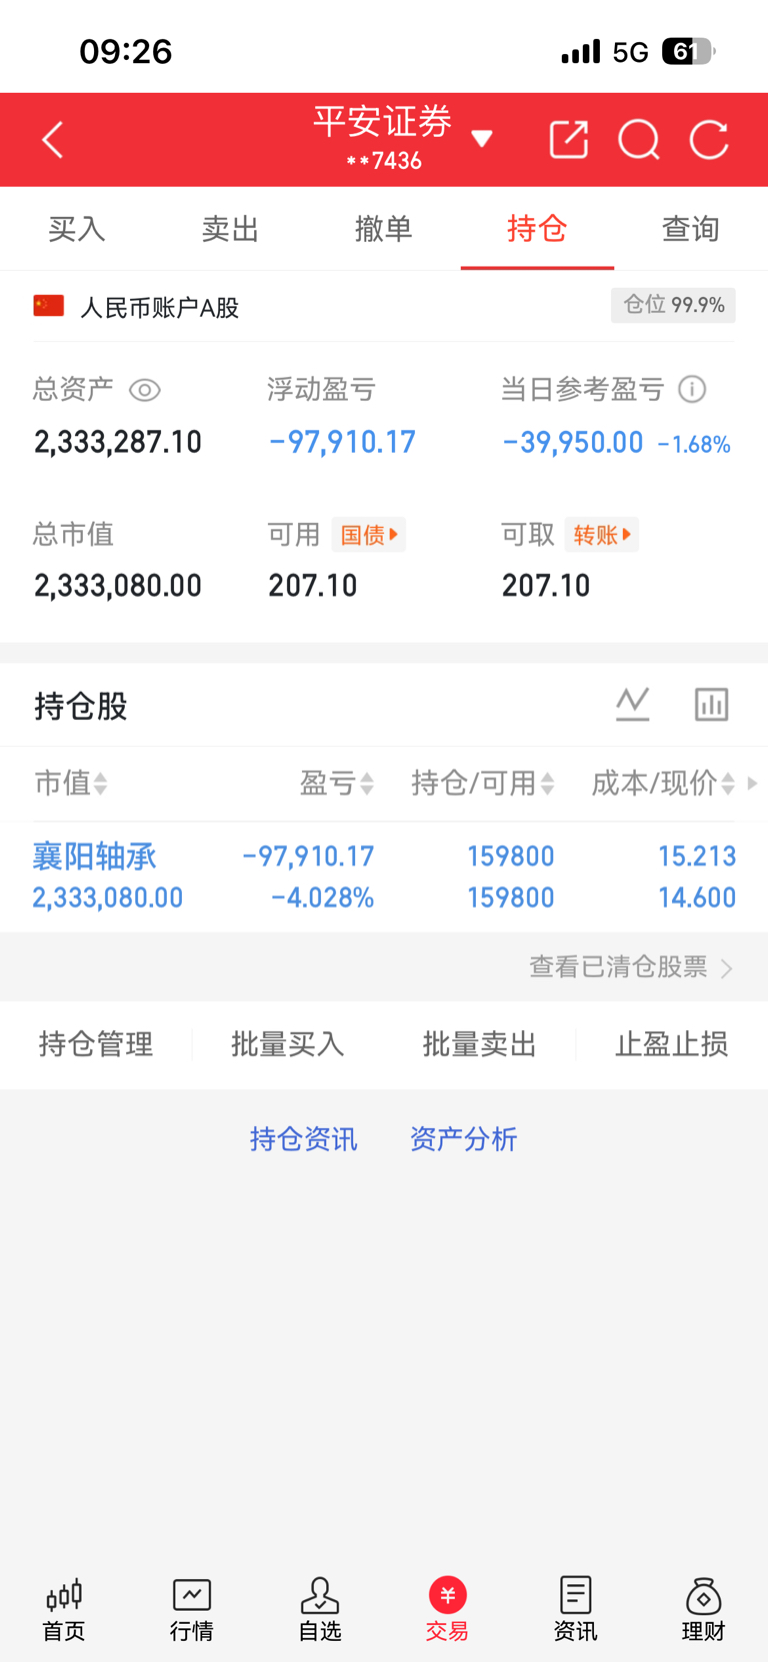Tap 批量卖出 button

[480, 1045]
